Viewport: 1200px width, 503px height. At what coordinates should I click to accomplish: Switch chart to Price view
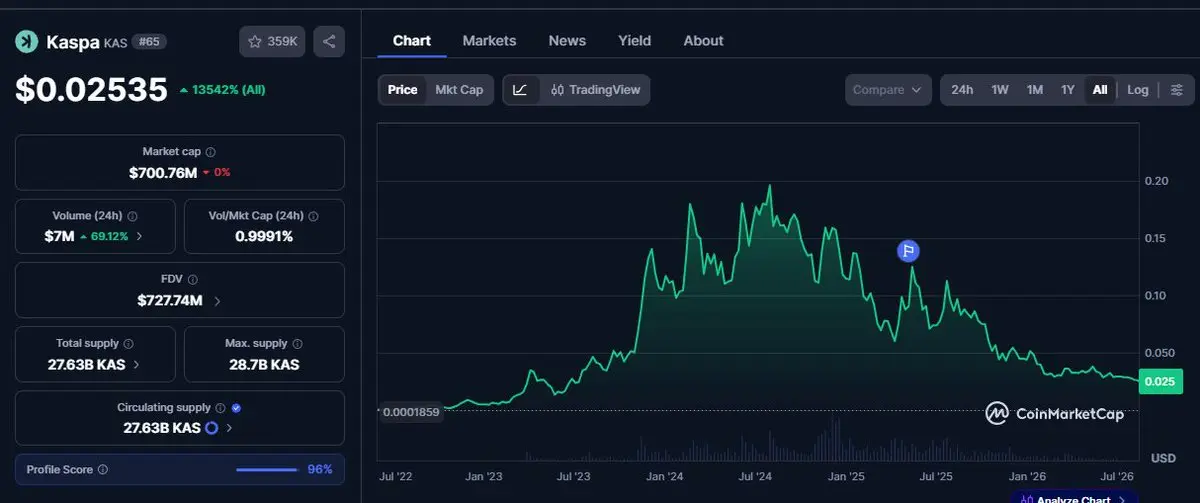pyautogui.click(x=403, y=90)
